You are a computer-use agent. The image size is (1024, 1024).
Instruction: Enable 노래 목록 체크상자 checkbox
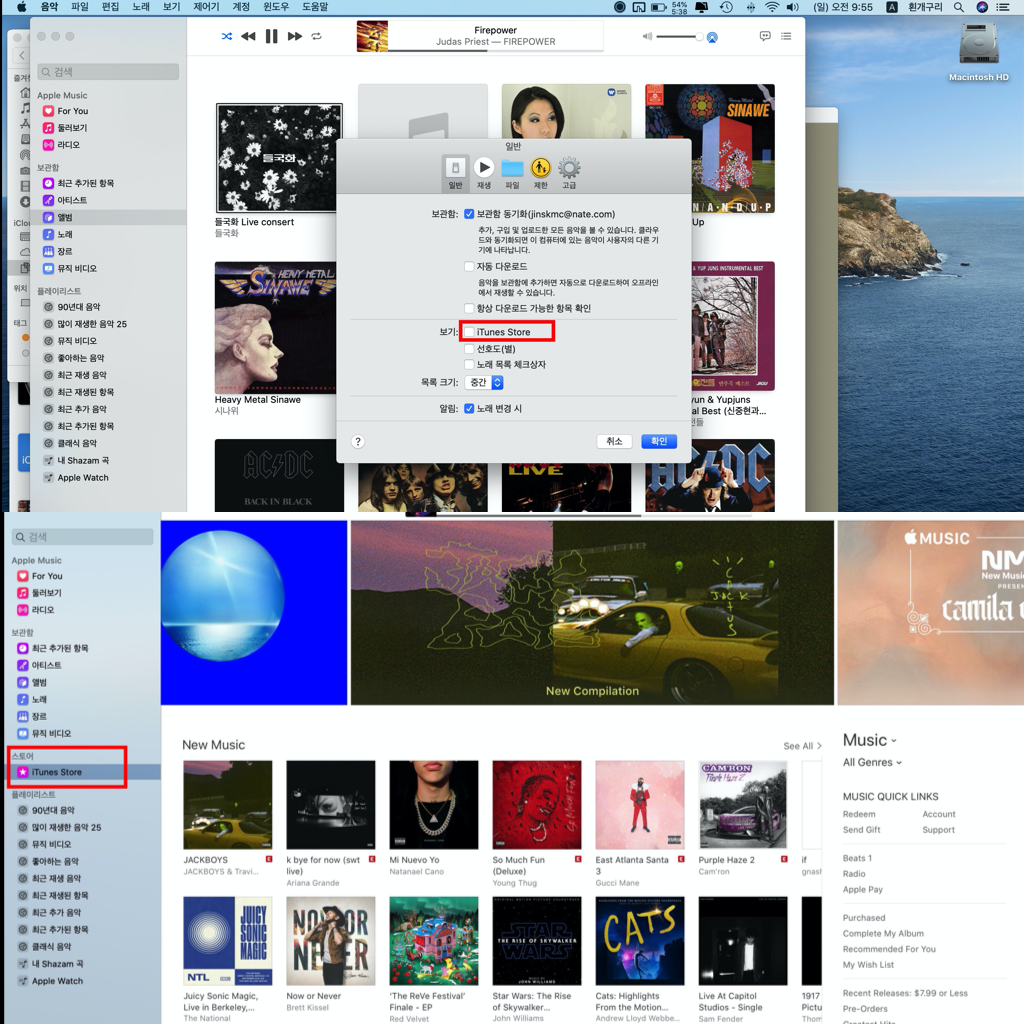(x=469, y=364)
